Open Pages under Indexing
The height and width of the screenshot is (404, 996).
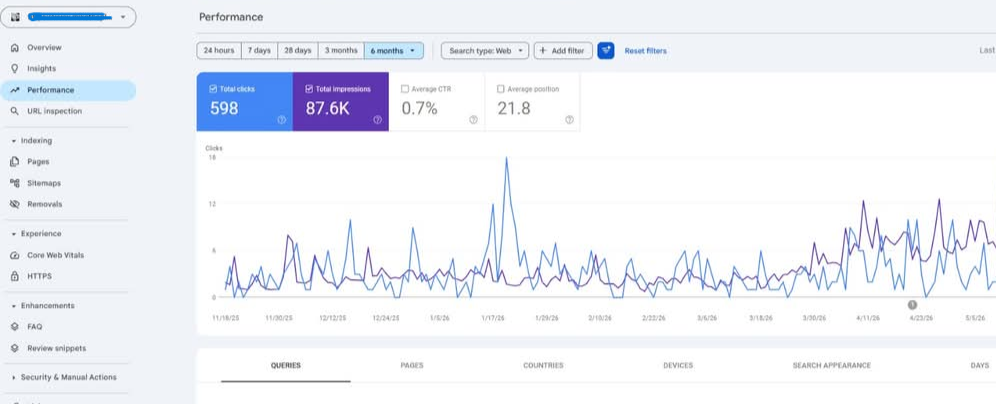click(38, 162)
